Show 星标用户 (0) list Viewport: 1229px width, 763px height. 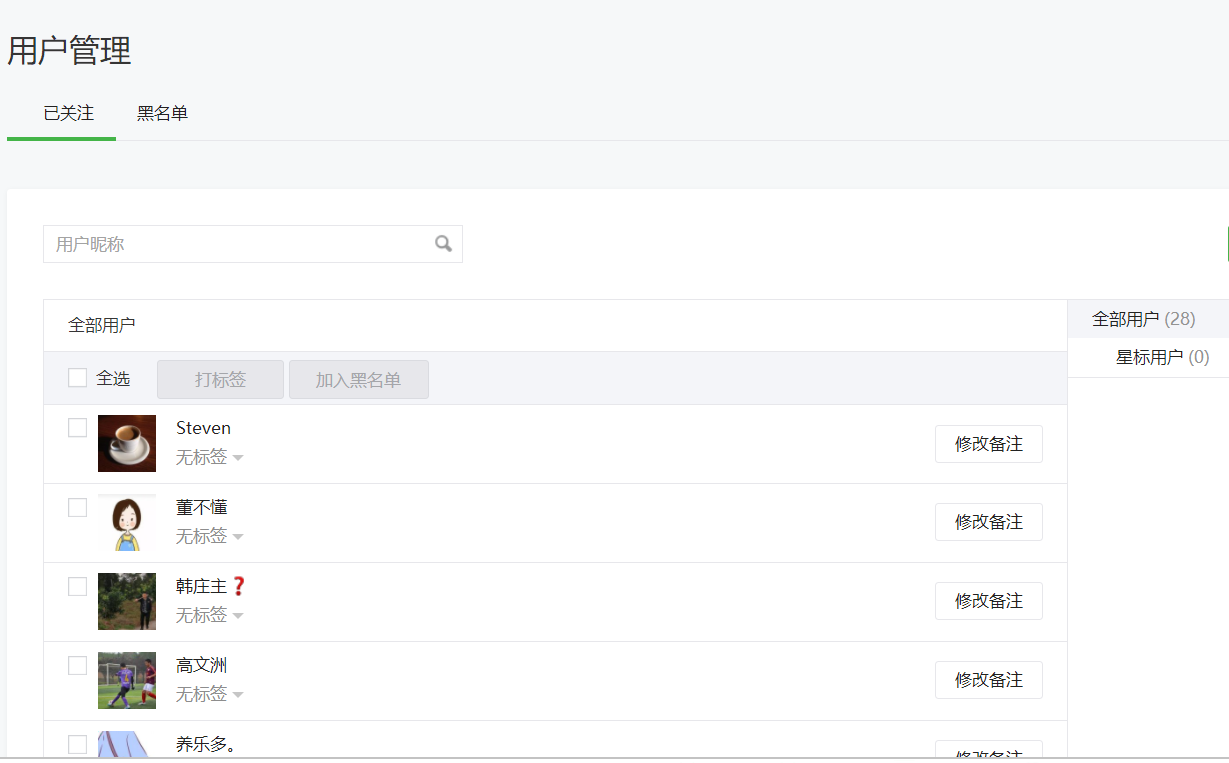coord(1162,357)
